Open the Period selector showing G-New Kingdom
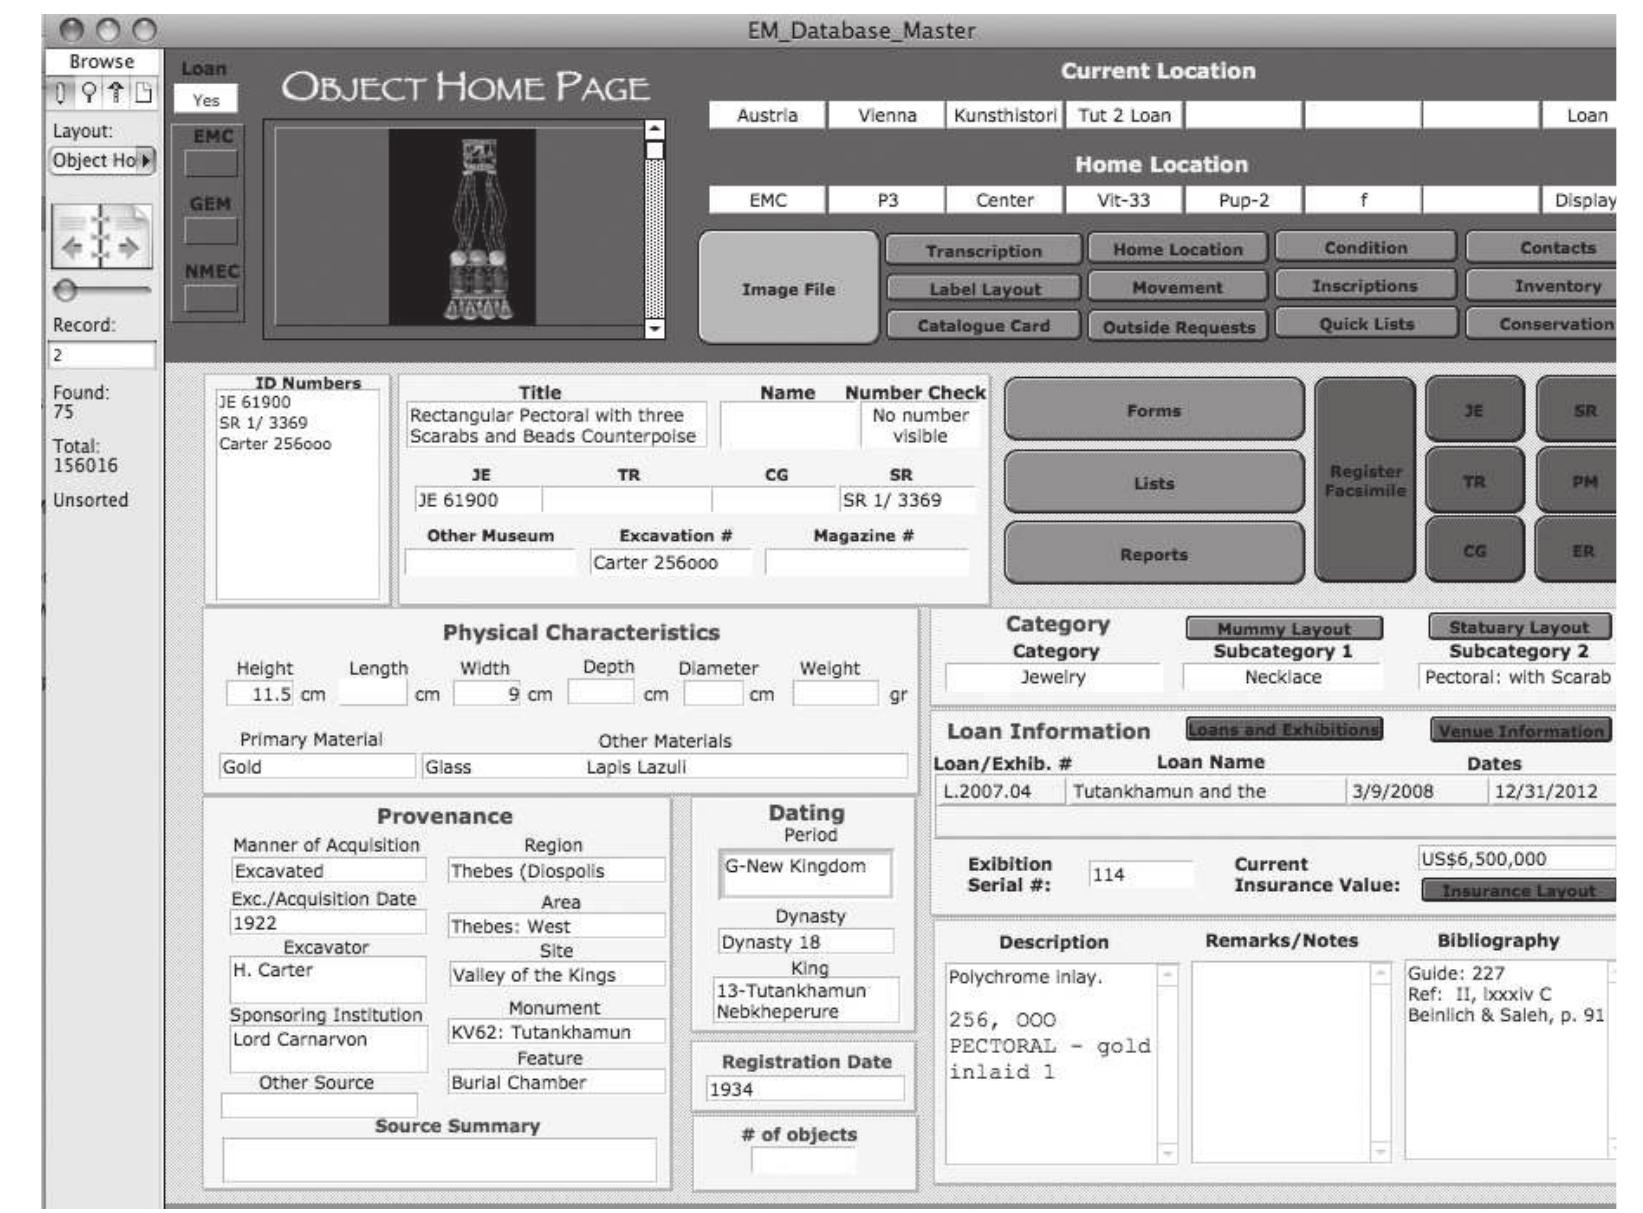 pyautogui.click(x=805, y=873)
